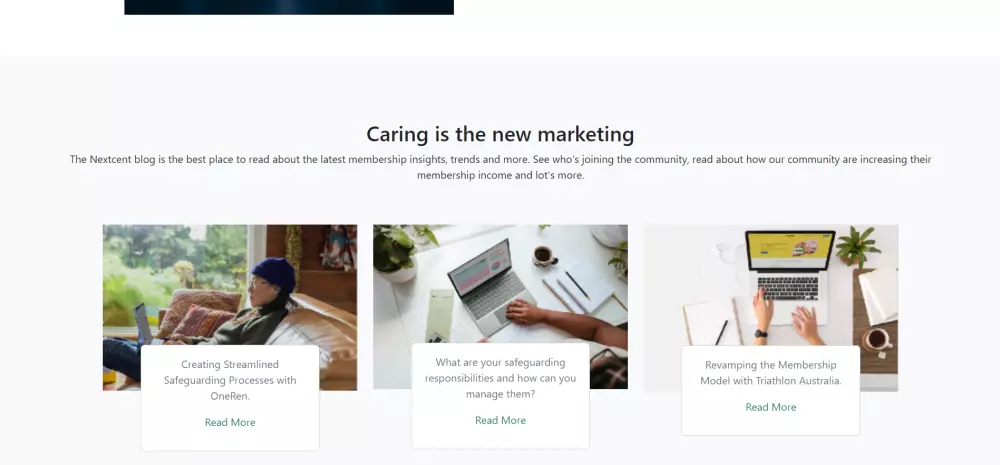The height and width of the screenshot is (465, 1000).
Task: Click the 'Caring is the new marketing' heading
Action: coord(500,134)
